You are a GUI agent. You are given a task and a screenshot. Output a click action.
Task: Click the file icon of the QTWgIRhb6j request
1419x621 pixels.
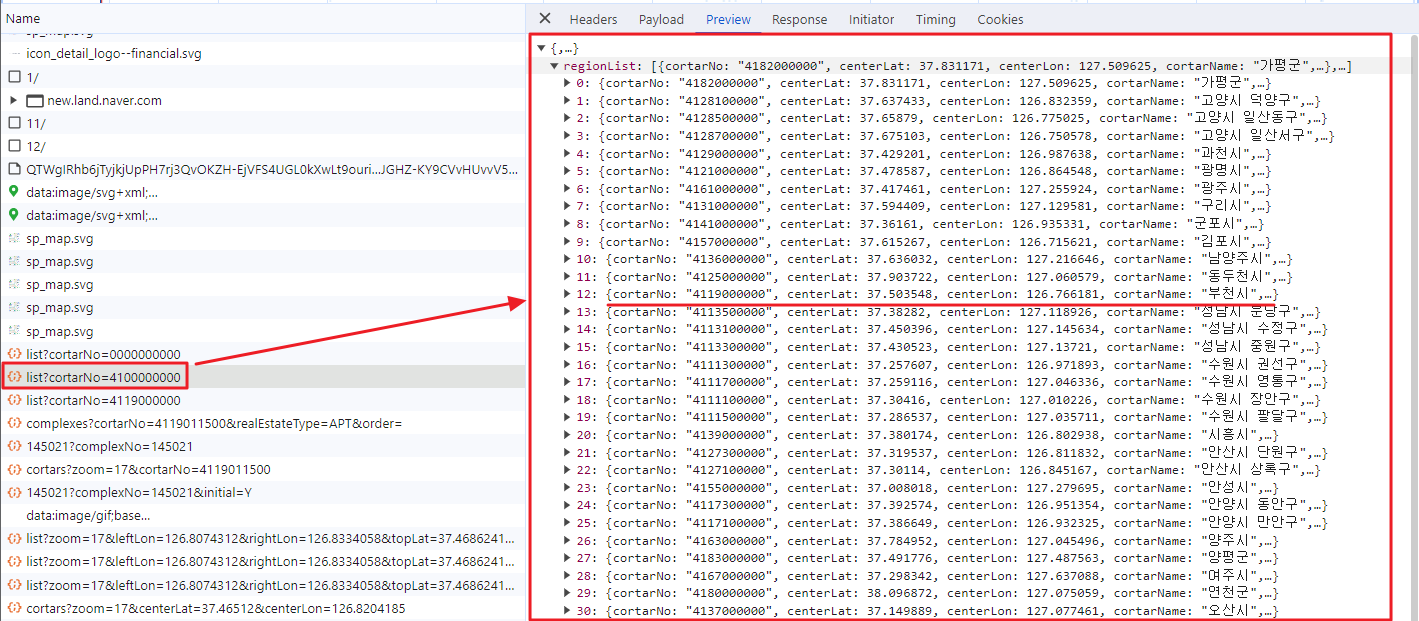pos(14,170)
